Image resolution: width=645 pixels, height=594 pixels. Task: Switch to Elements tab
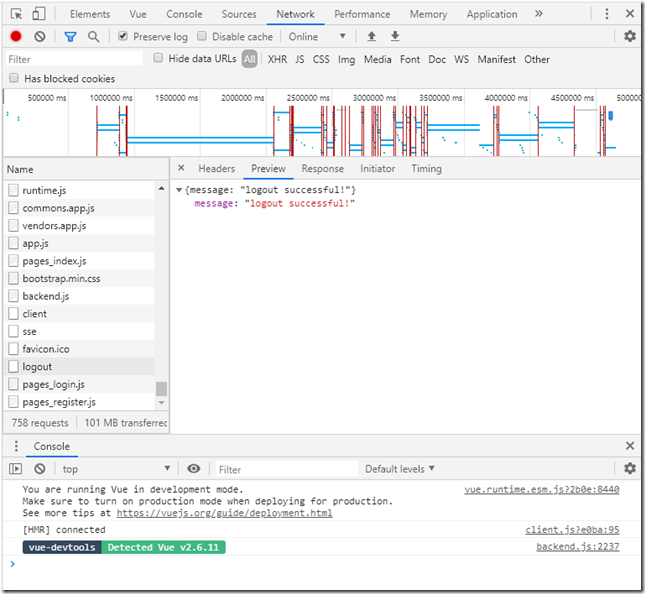pos(90,14)
